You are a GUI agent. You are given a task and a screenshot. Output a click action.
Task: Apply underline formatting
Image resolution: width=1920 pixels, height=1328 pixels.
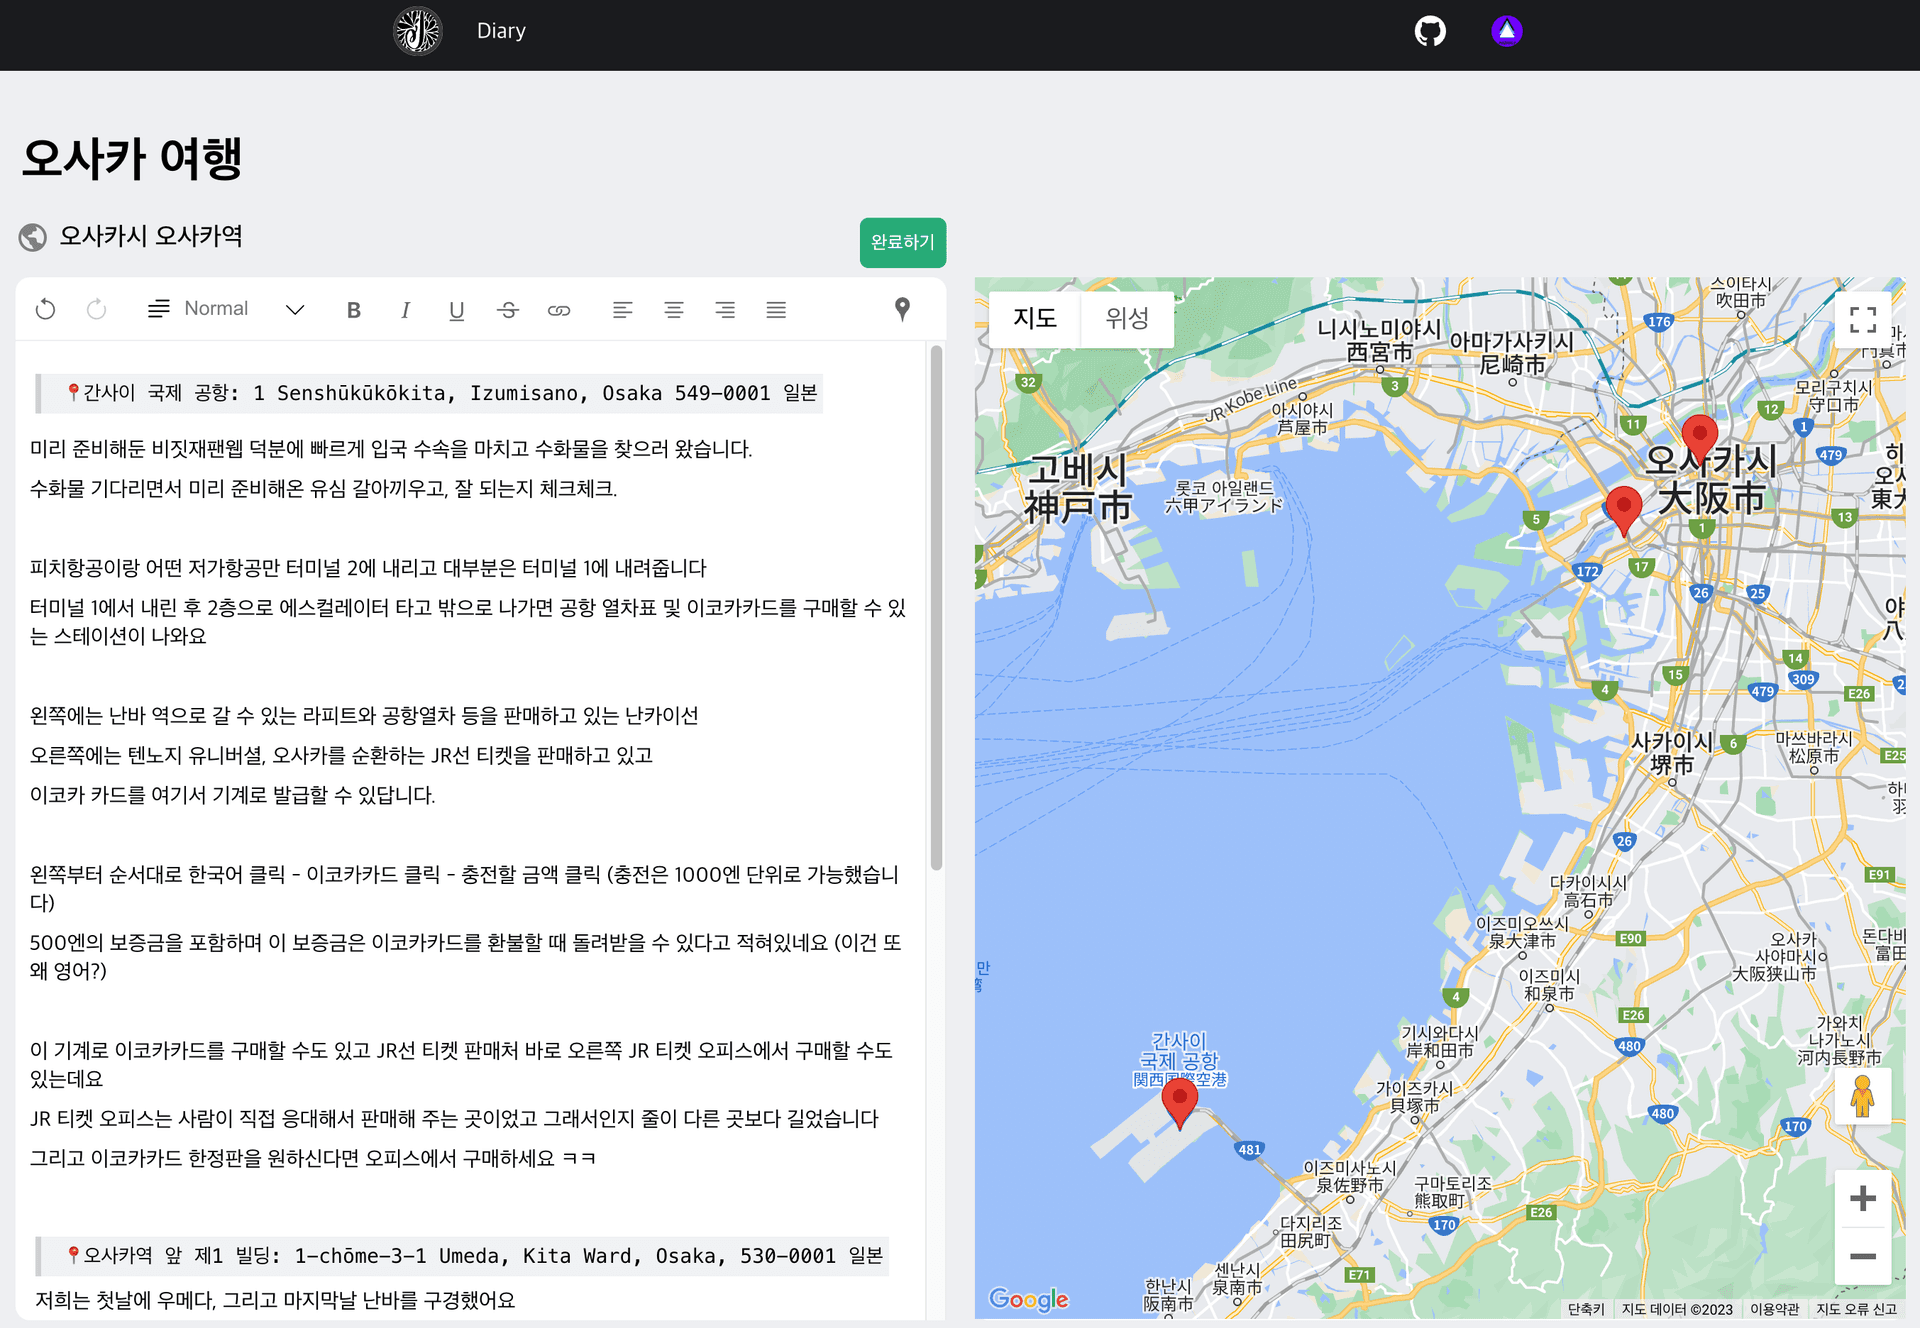click(457, 309)
